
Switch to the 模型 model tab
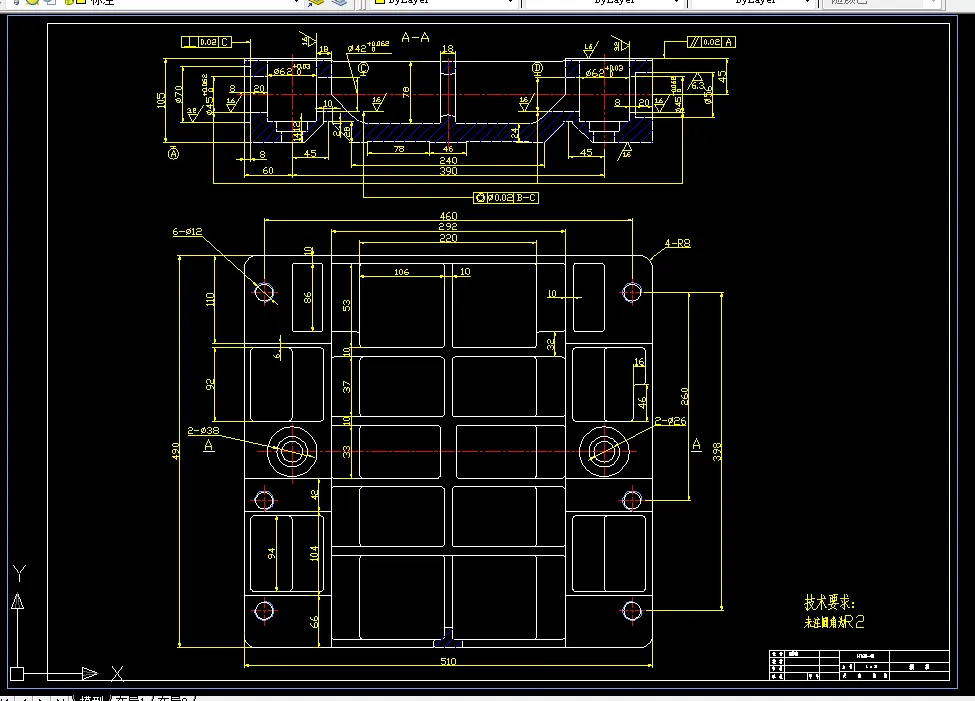91,698
